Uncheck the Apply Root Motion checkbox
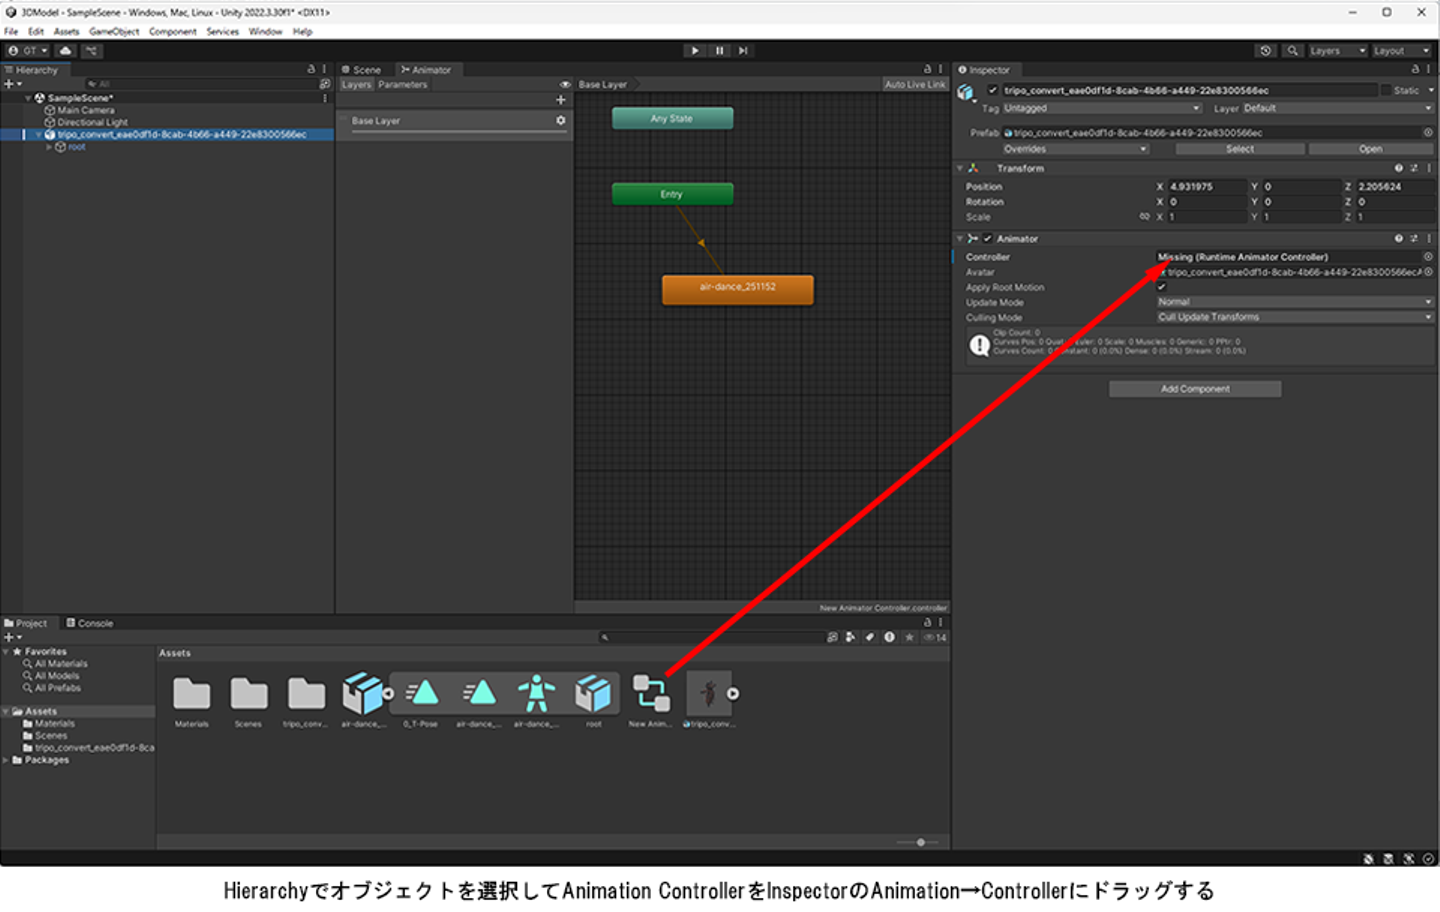The width and height of the screenshot is (1440, 912). pyautogui.click(x=1162, y=287)
